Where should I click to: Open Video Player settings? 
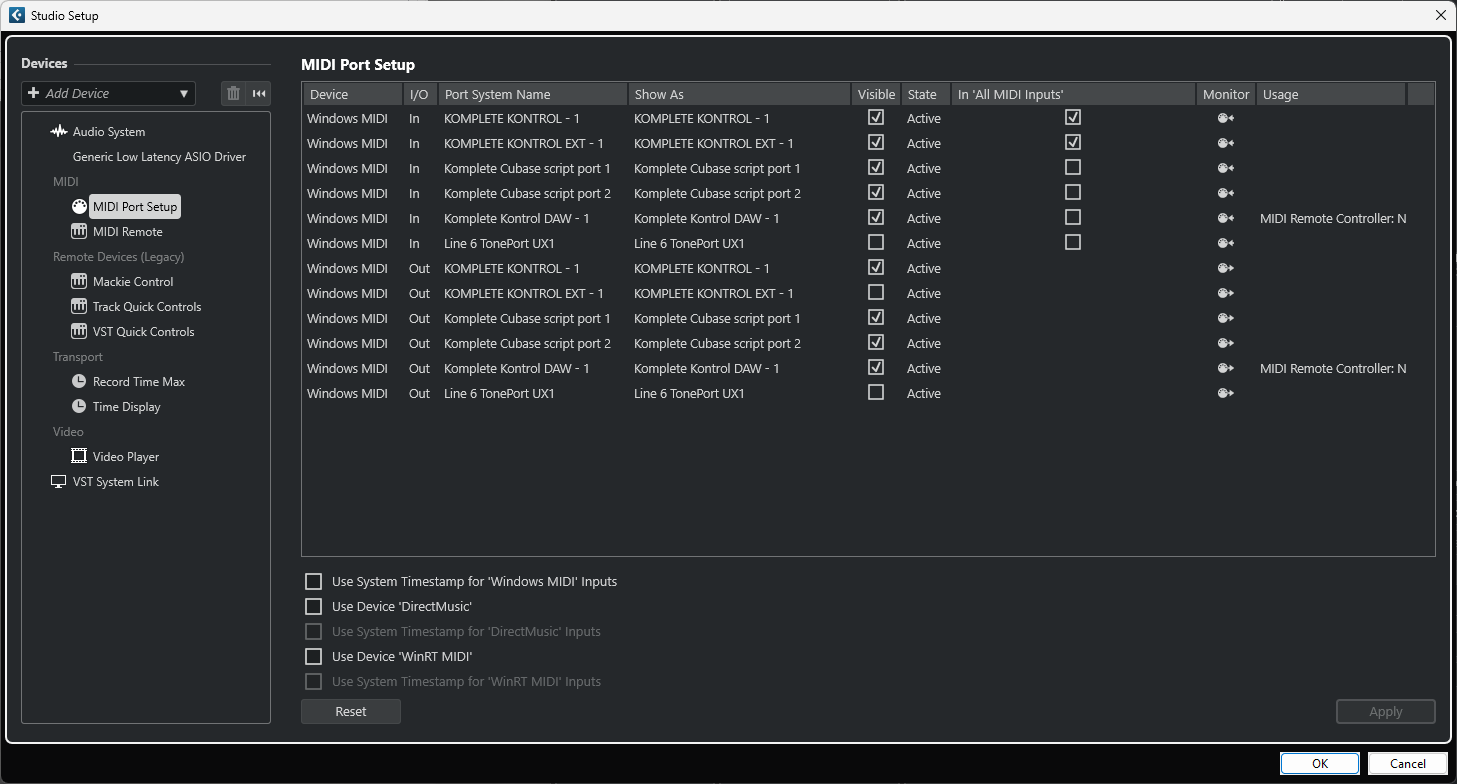126,457
